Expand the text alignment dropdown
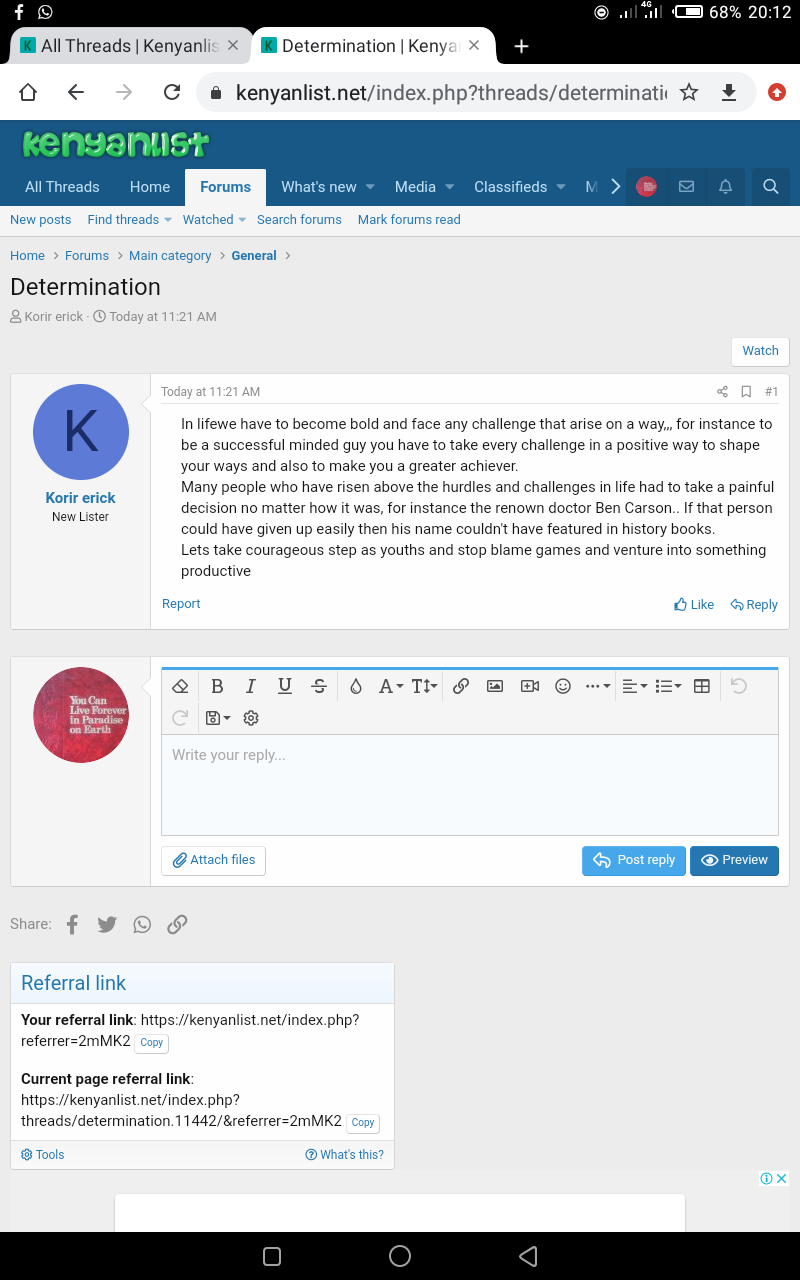This screenshot has width=800, height=1280. [635, 686]
